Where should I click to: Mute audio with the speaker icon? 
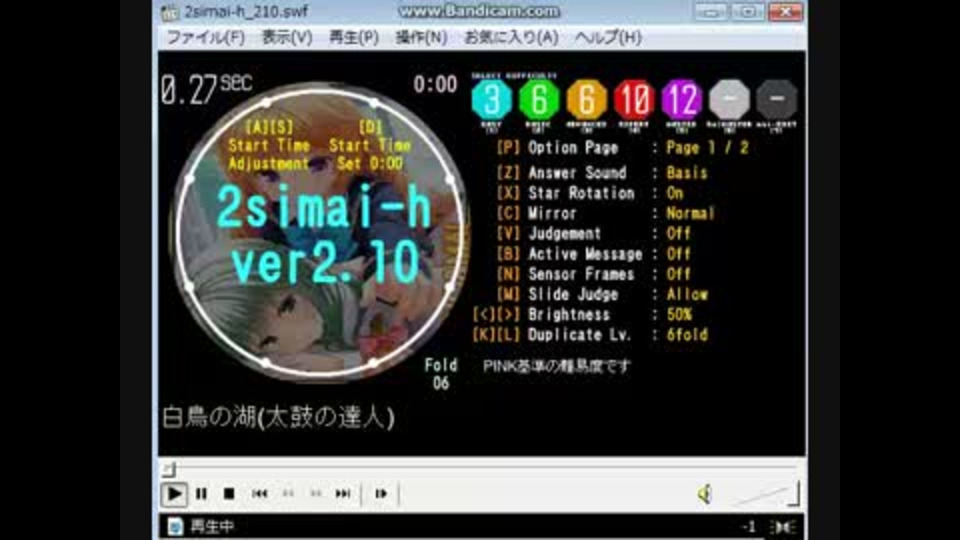pos(705,494)
